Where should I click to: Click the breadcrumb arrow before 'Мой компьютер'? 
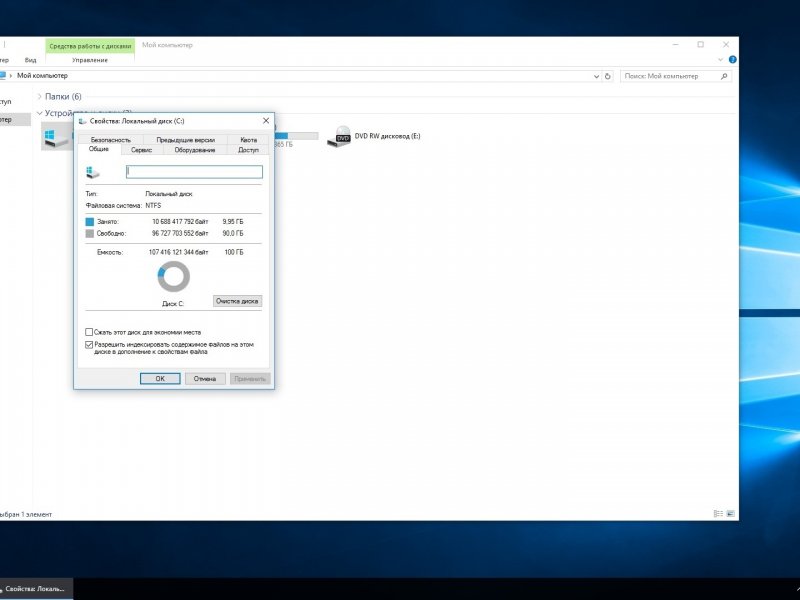coord(11,76)
